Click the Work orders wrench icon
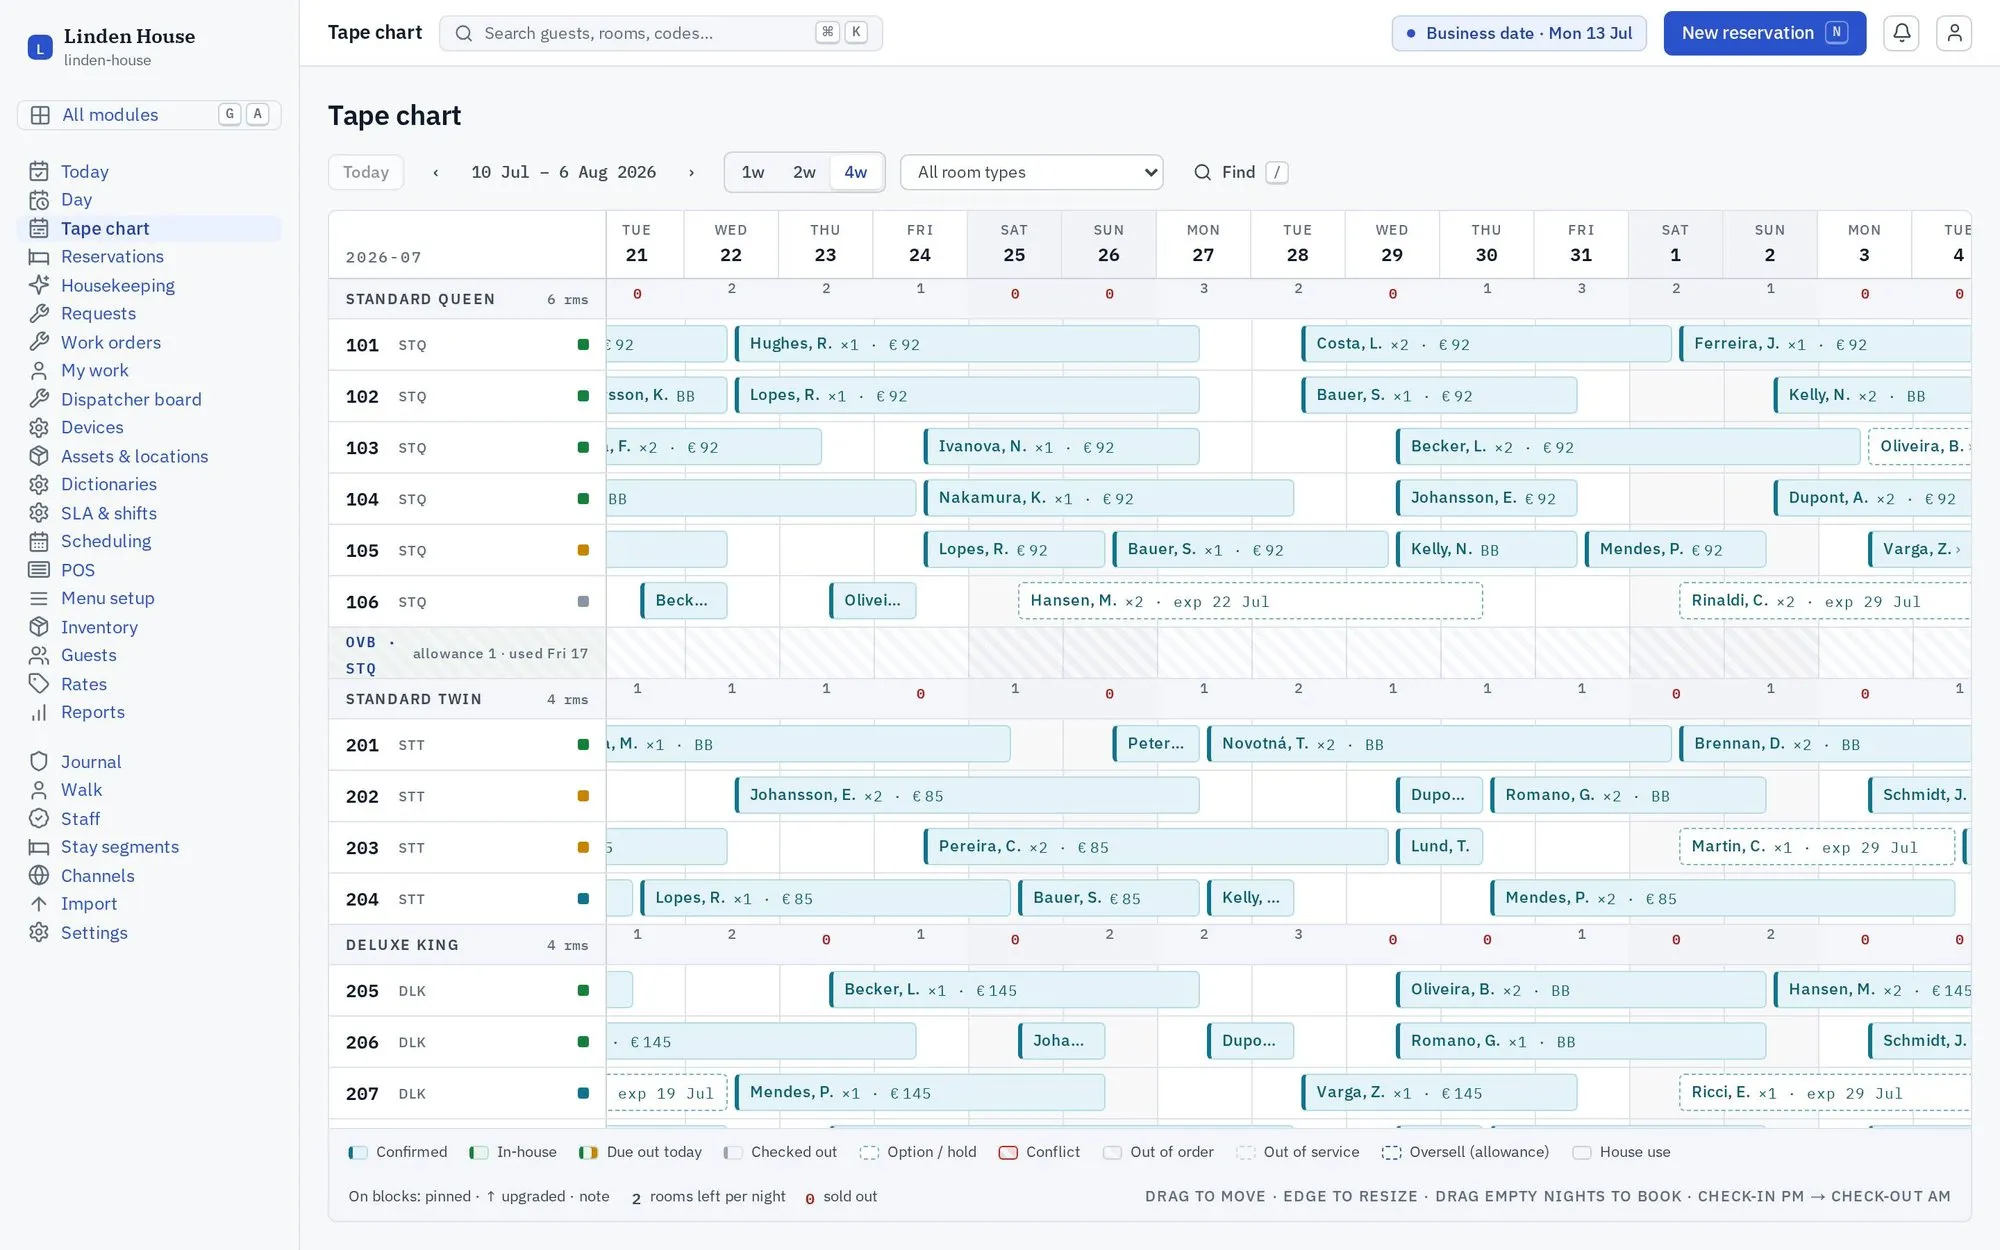 (x=39, y=342)
